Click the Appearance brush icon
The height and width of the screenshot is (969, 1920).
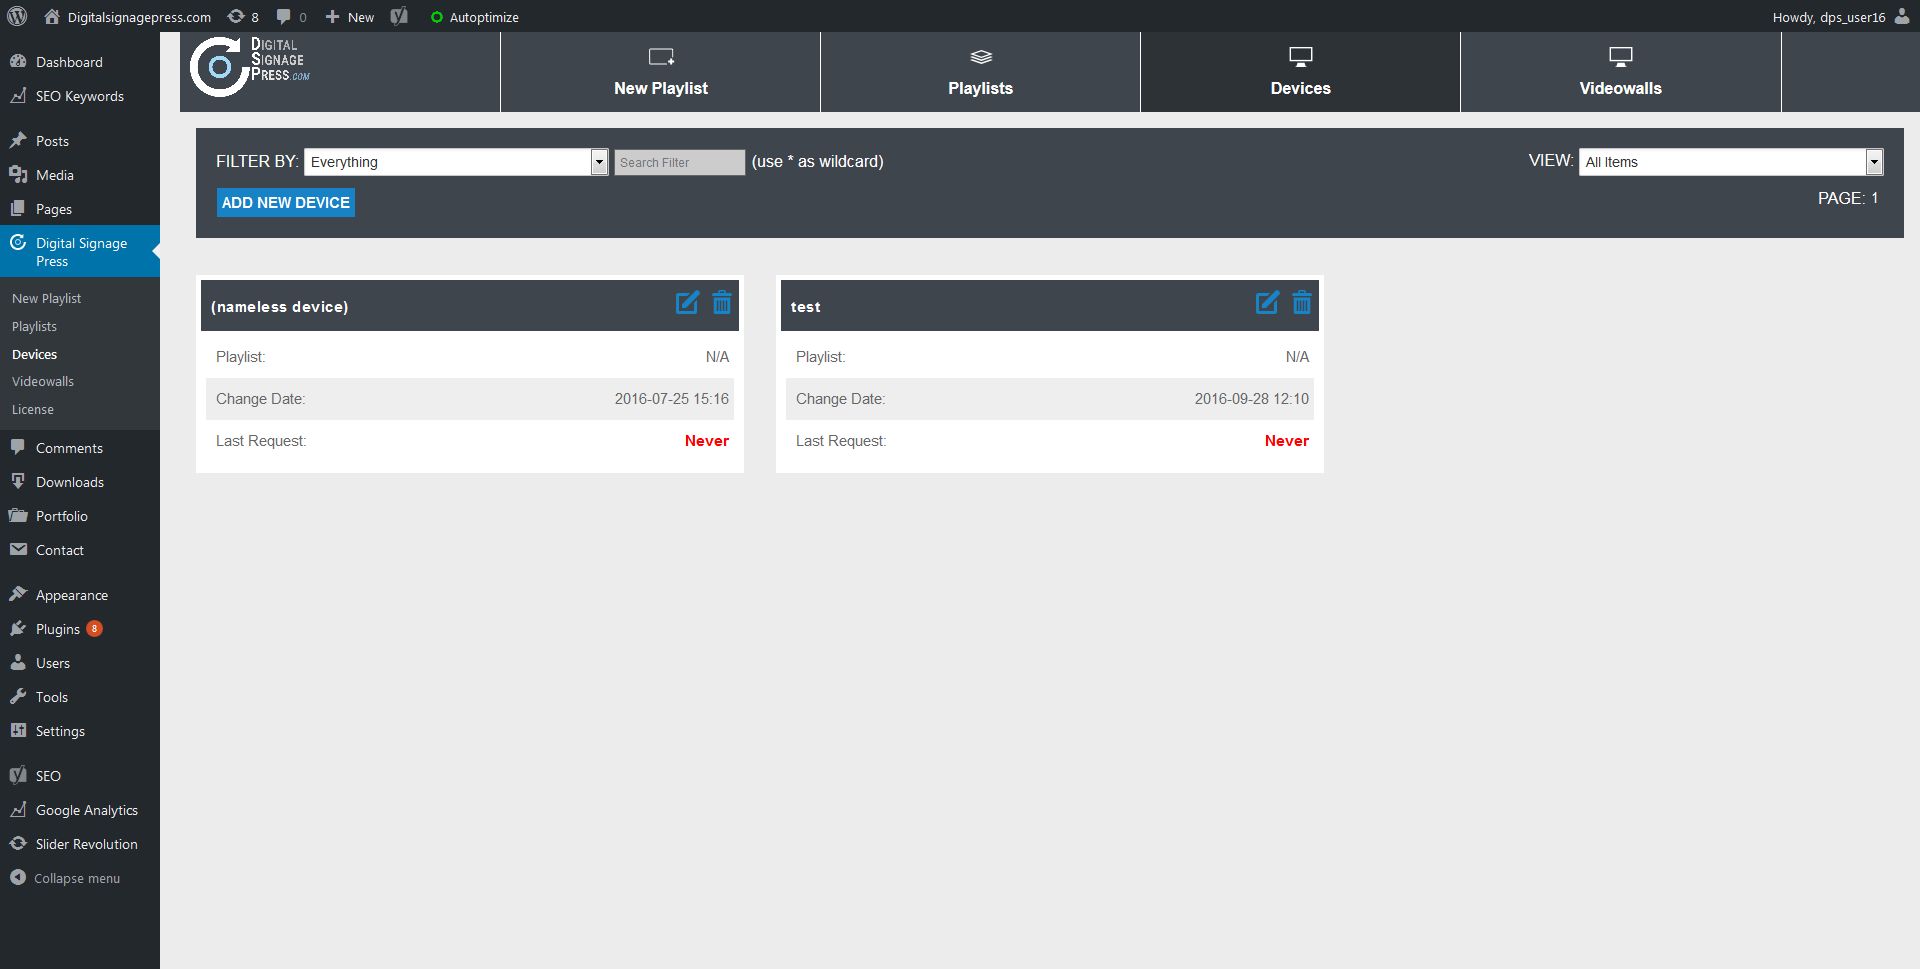click(18, 595)
